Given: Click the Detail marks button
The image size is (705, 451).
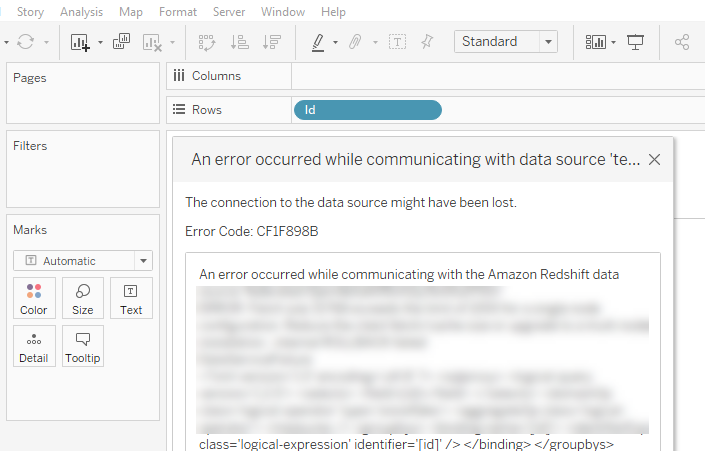Looking at the screenshot, I should tap(34, 346).
